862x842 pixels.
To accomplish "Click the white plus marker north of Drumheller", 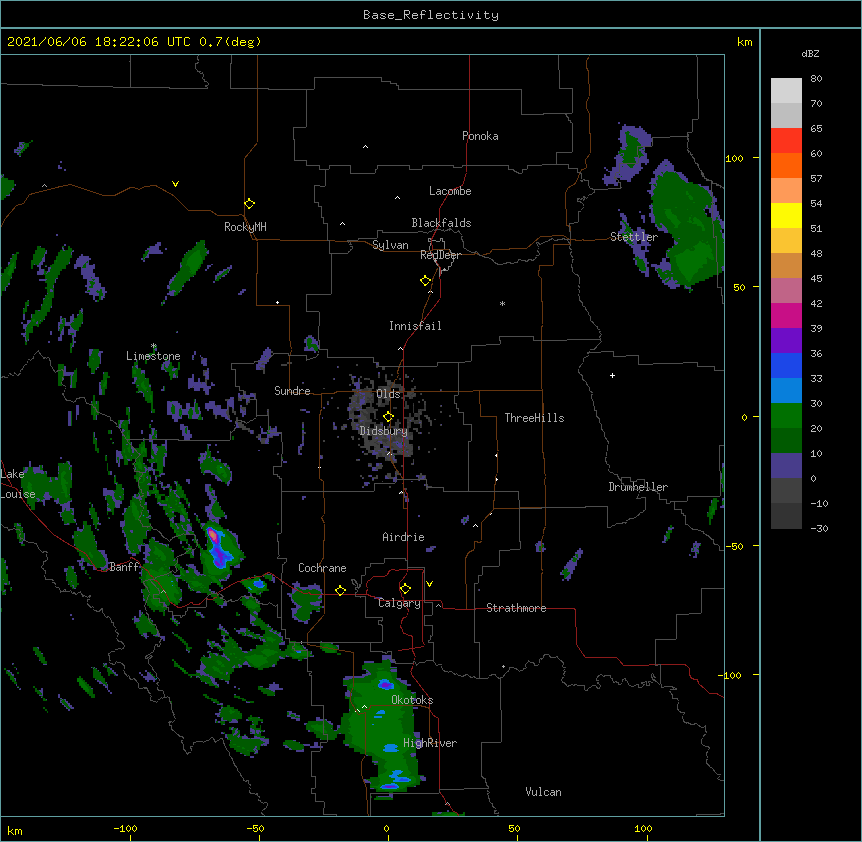I will pyautogui.click(x=612, y=375).
